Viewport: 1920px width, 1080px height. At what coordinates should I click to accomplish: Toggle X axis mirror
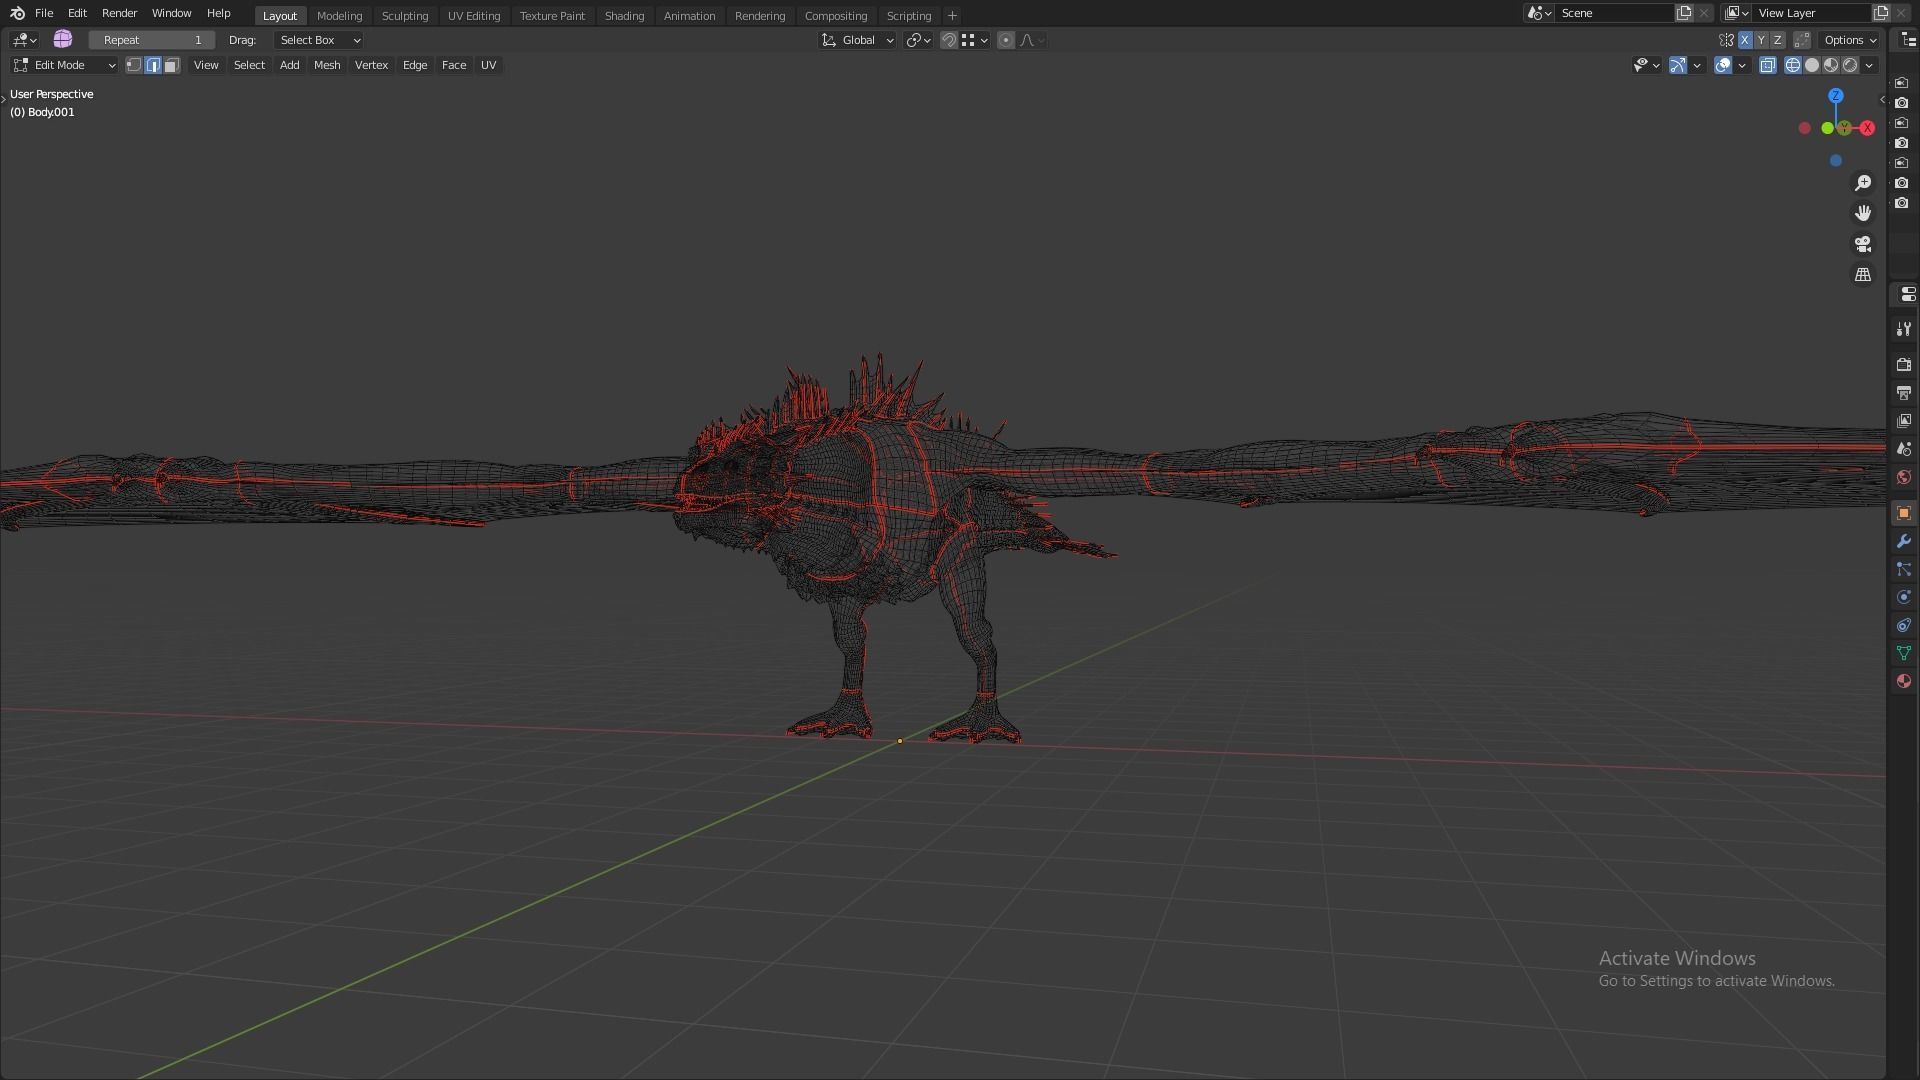pyautogui.click(x=1745, y=40)
